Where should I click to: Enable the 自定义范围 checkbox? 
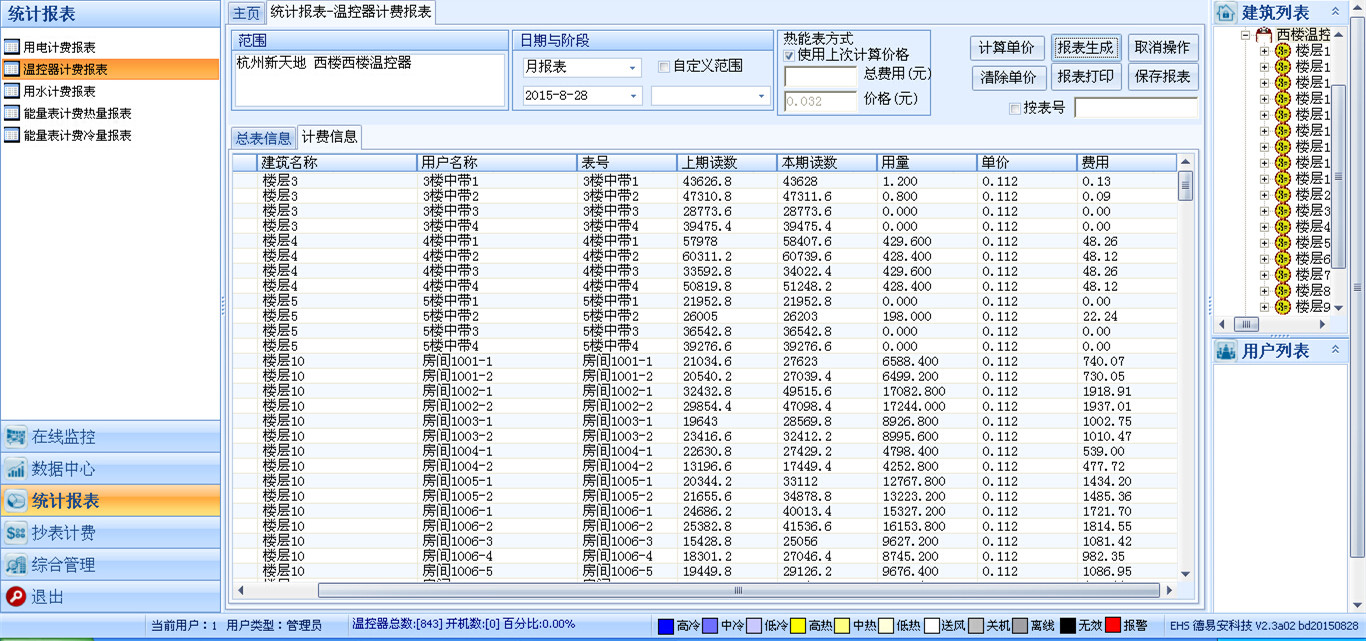pos(664,67)
